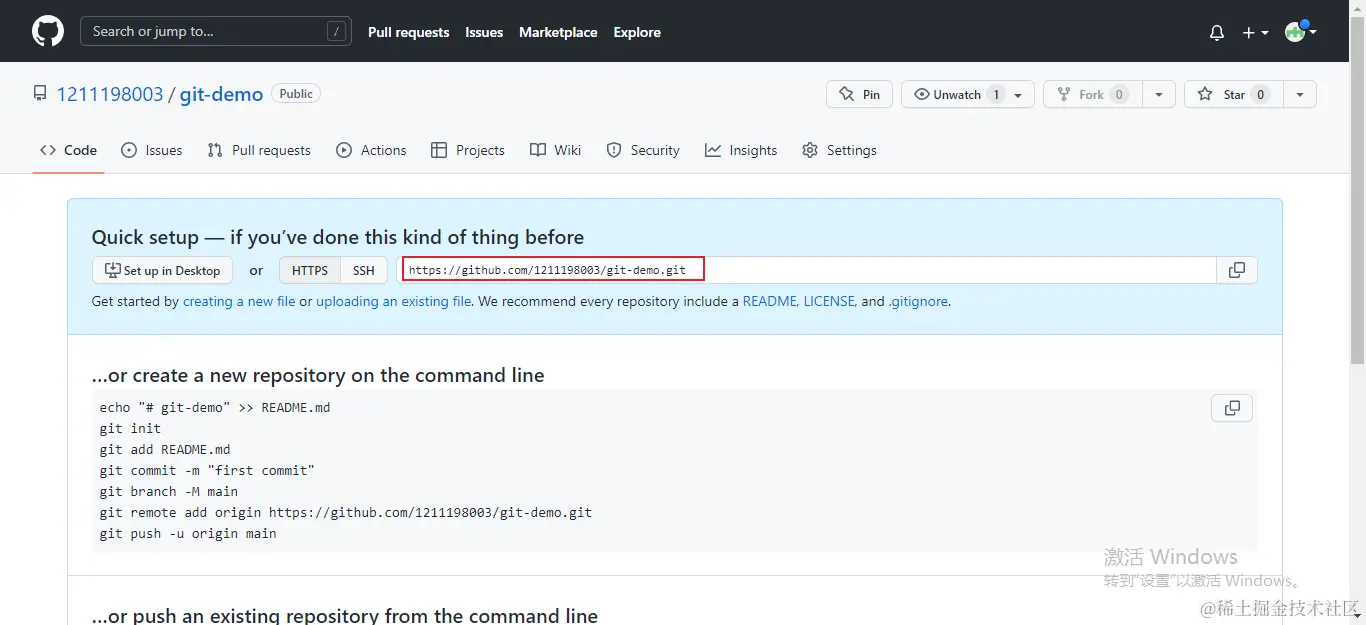Click the 'git commit -m "first commit"' line
The width and height of the screenshot is (1366, 625).
207,470
